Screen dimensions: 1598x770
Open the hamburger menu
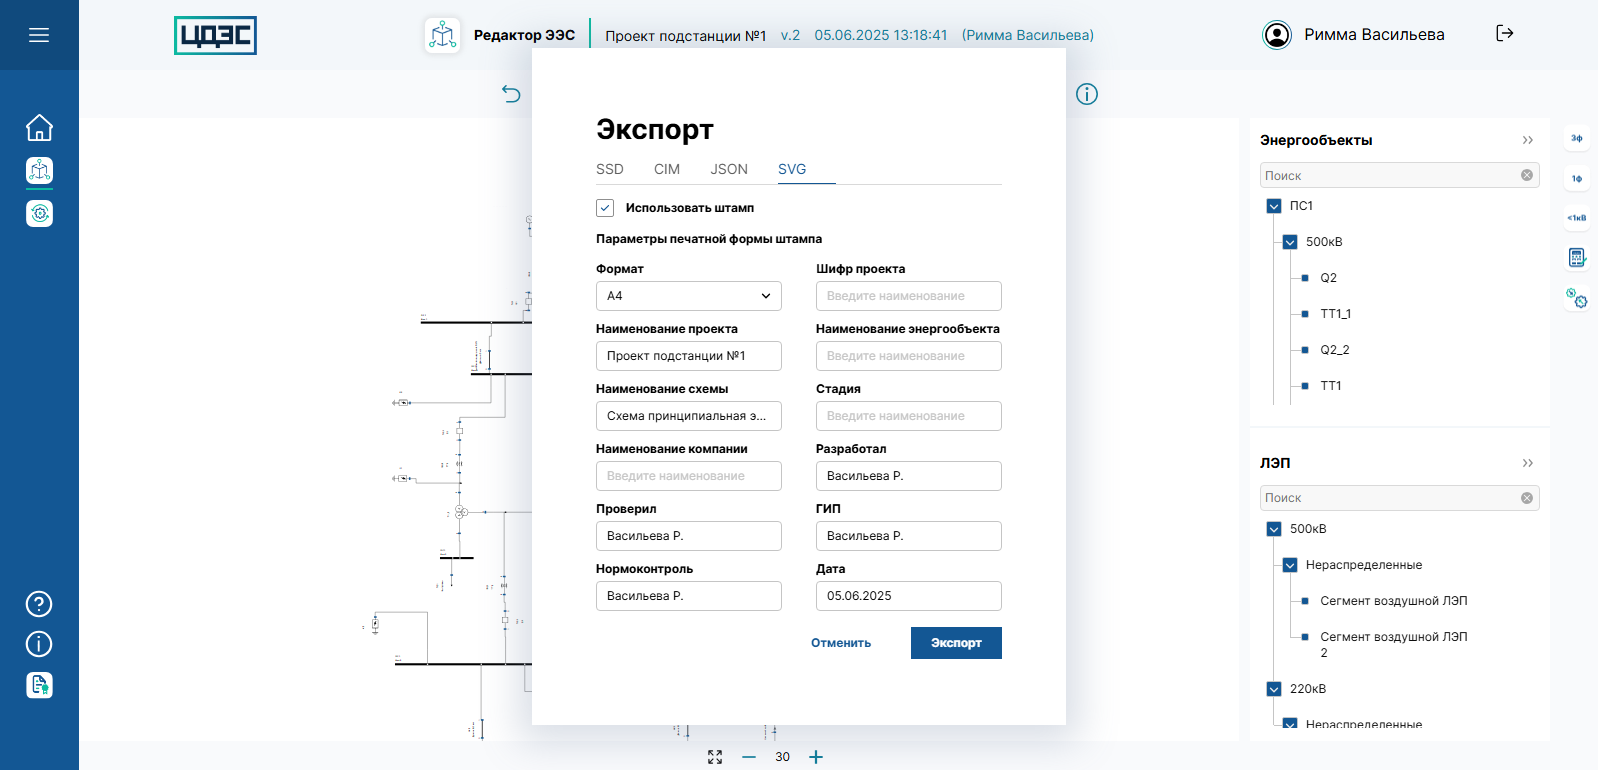pos(39,35)
